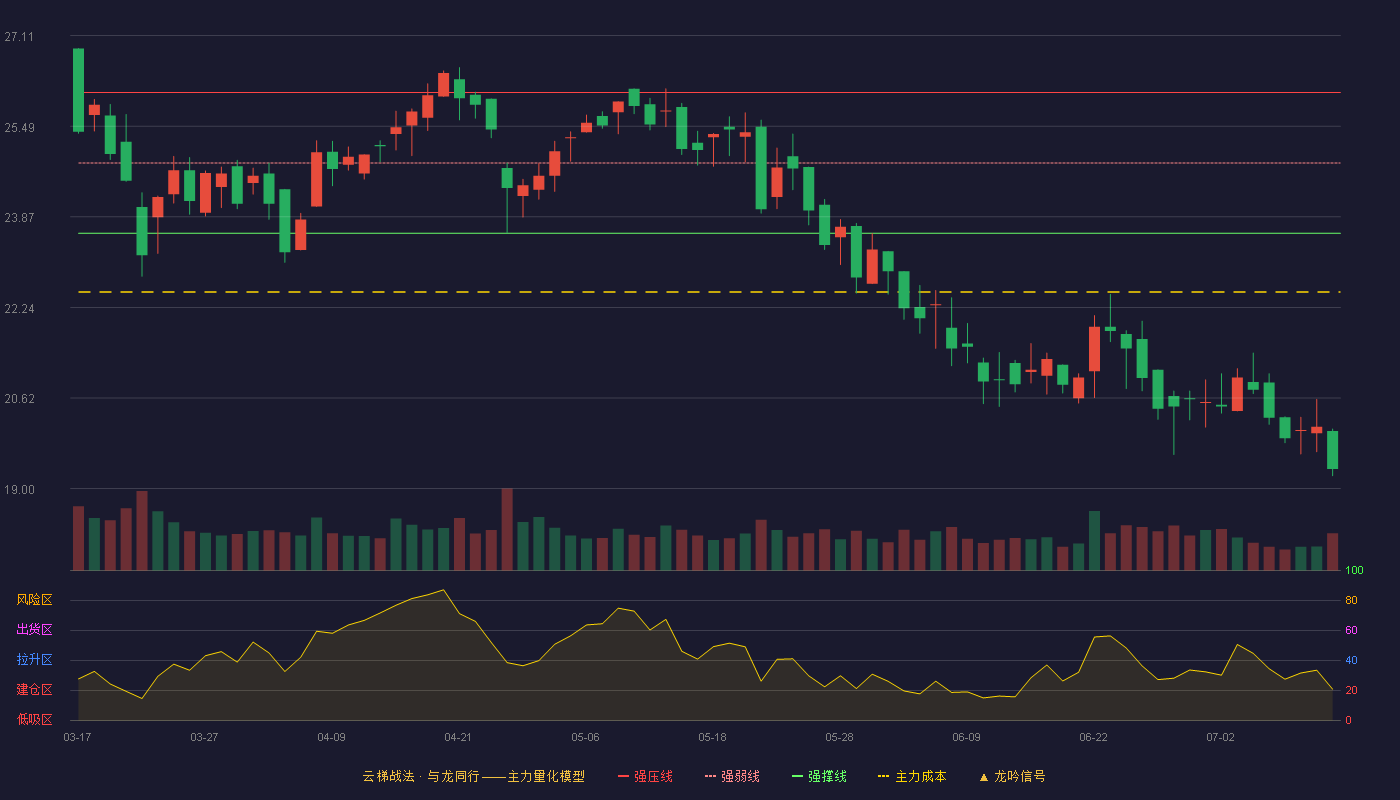
Task: Toggle the 强弱线 legend entry
Action: pyautogui.click(x=732, y=776)
